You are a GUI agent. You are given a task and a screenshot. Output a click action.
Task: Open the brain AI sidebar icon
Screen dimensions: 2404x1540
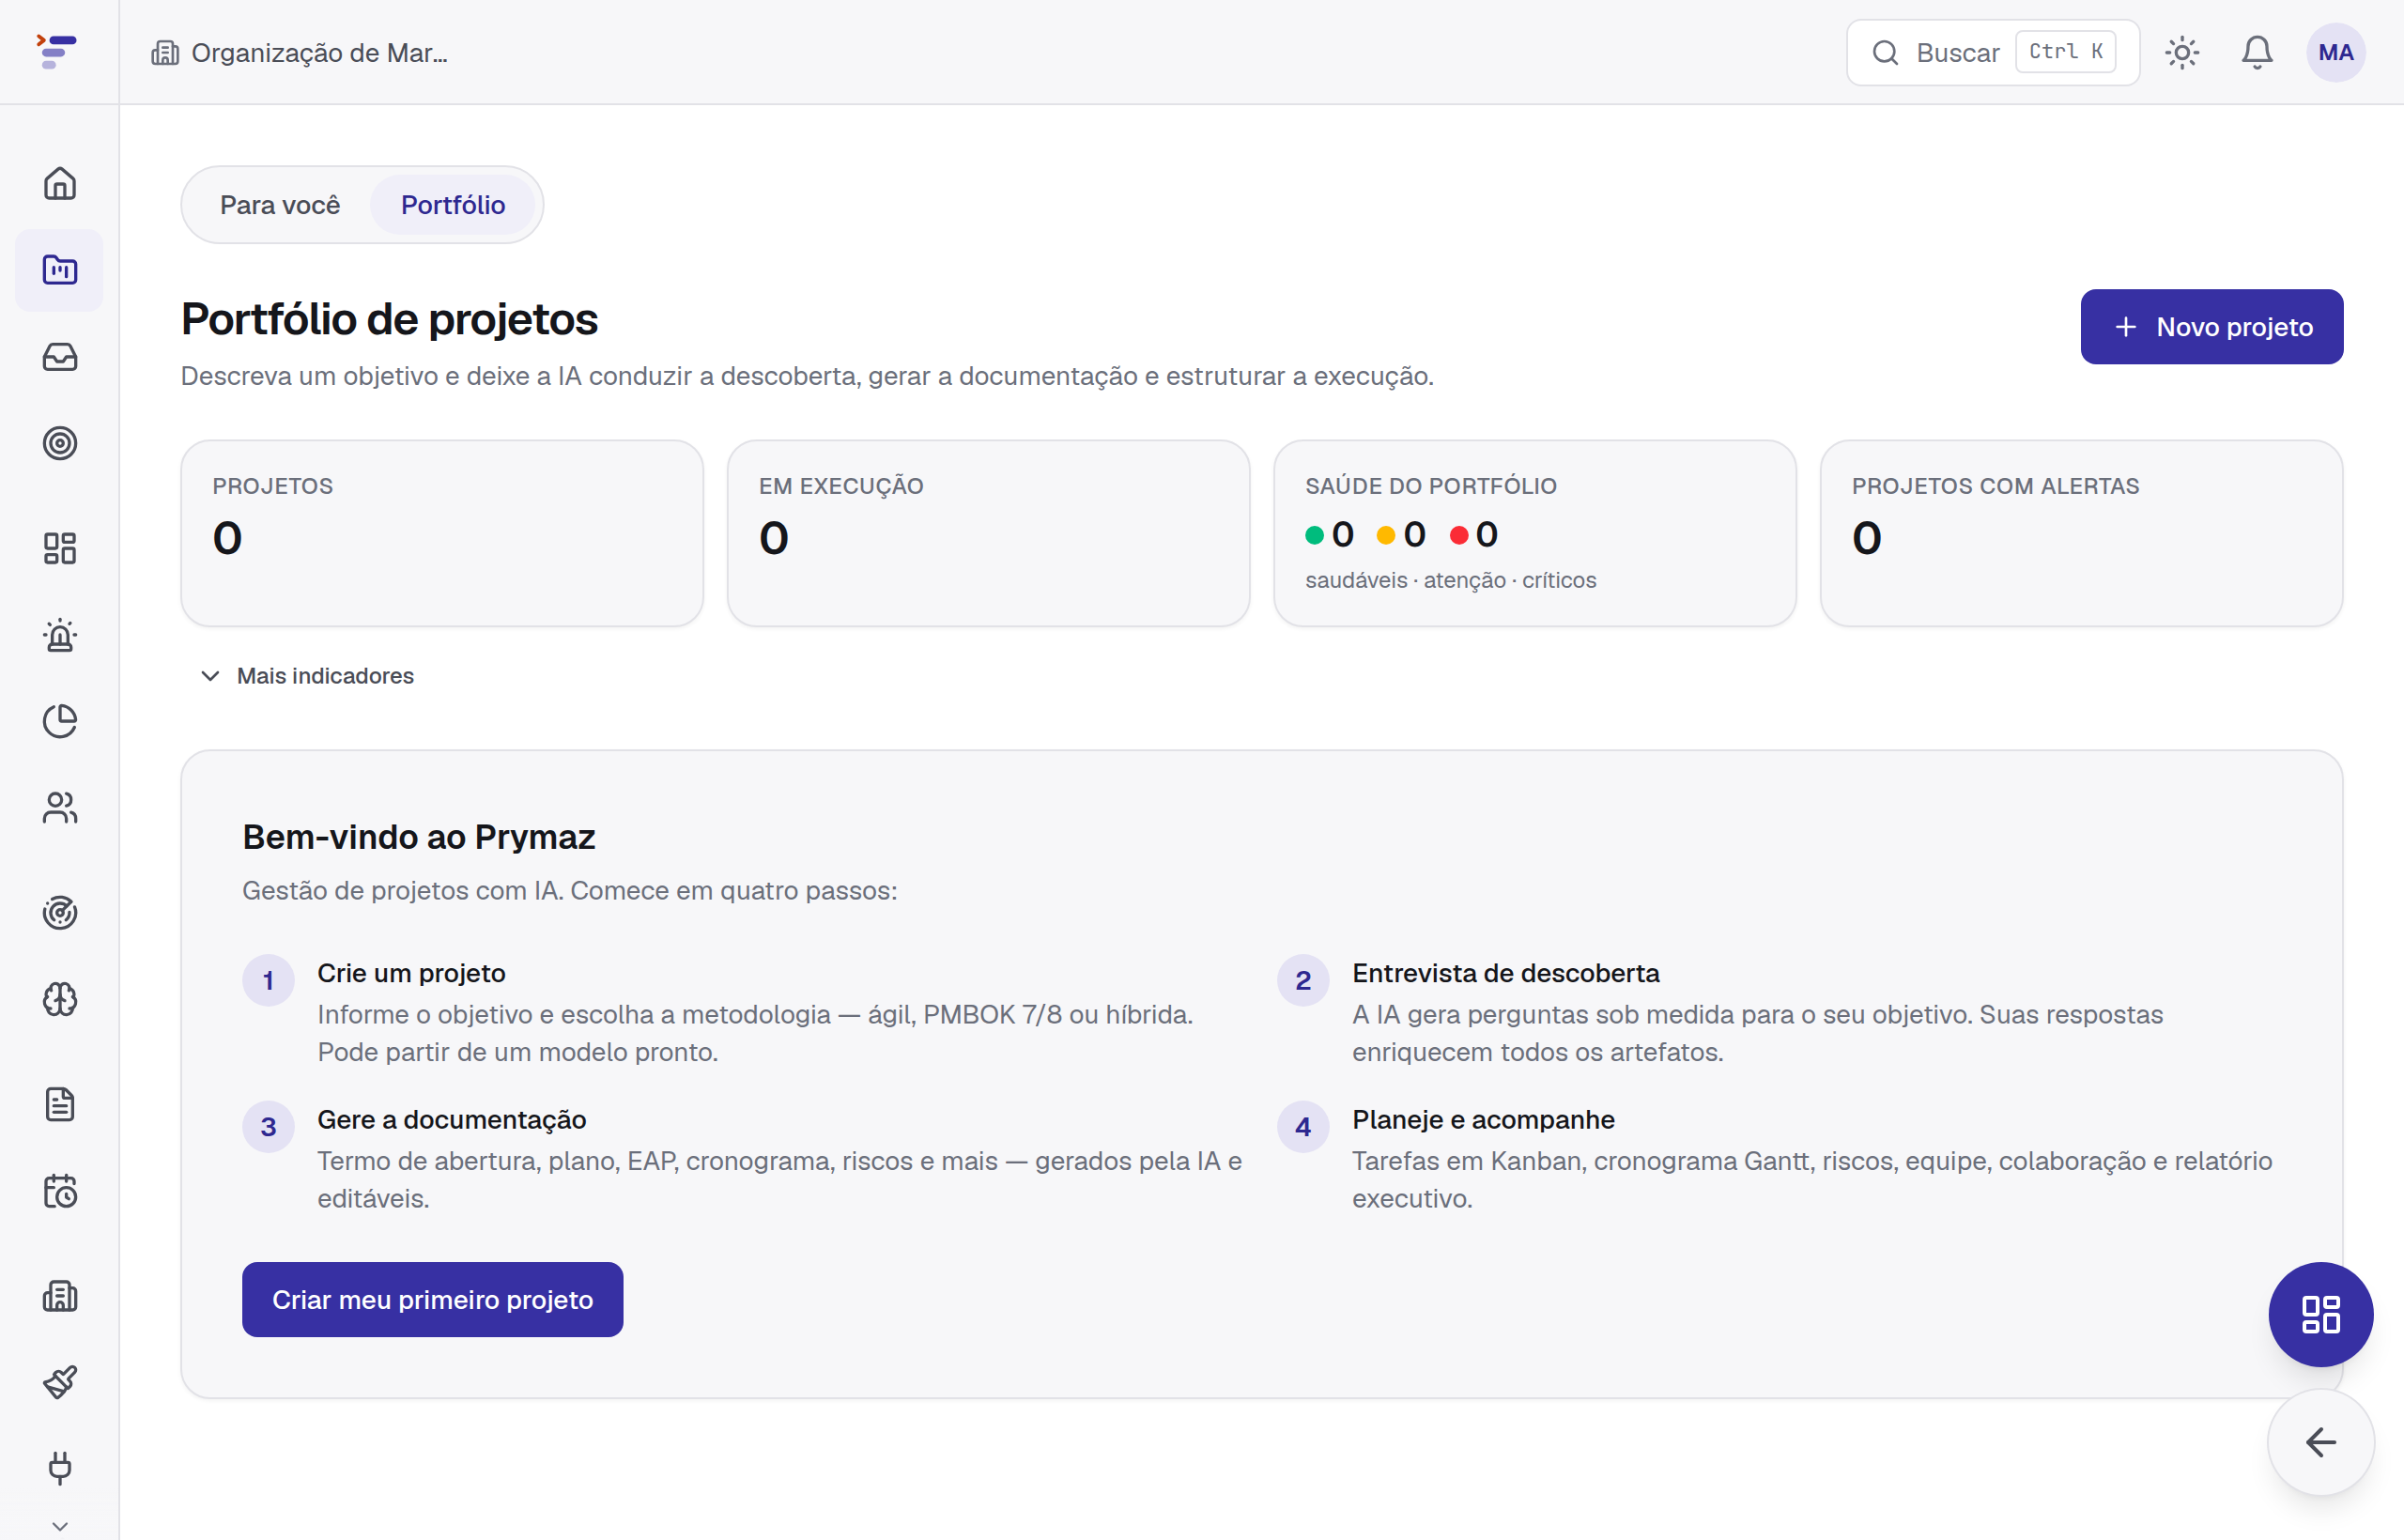coord(60,999)
